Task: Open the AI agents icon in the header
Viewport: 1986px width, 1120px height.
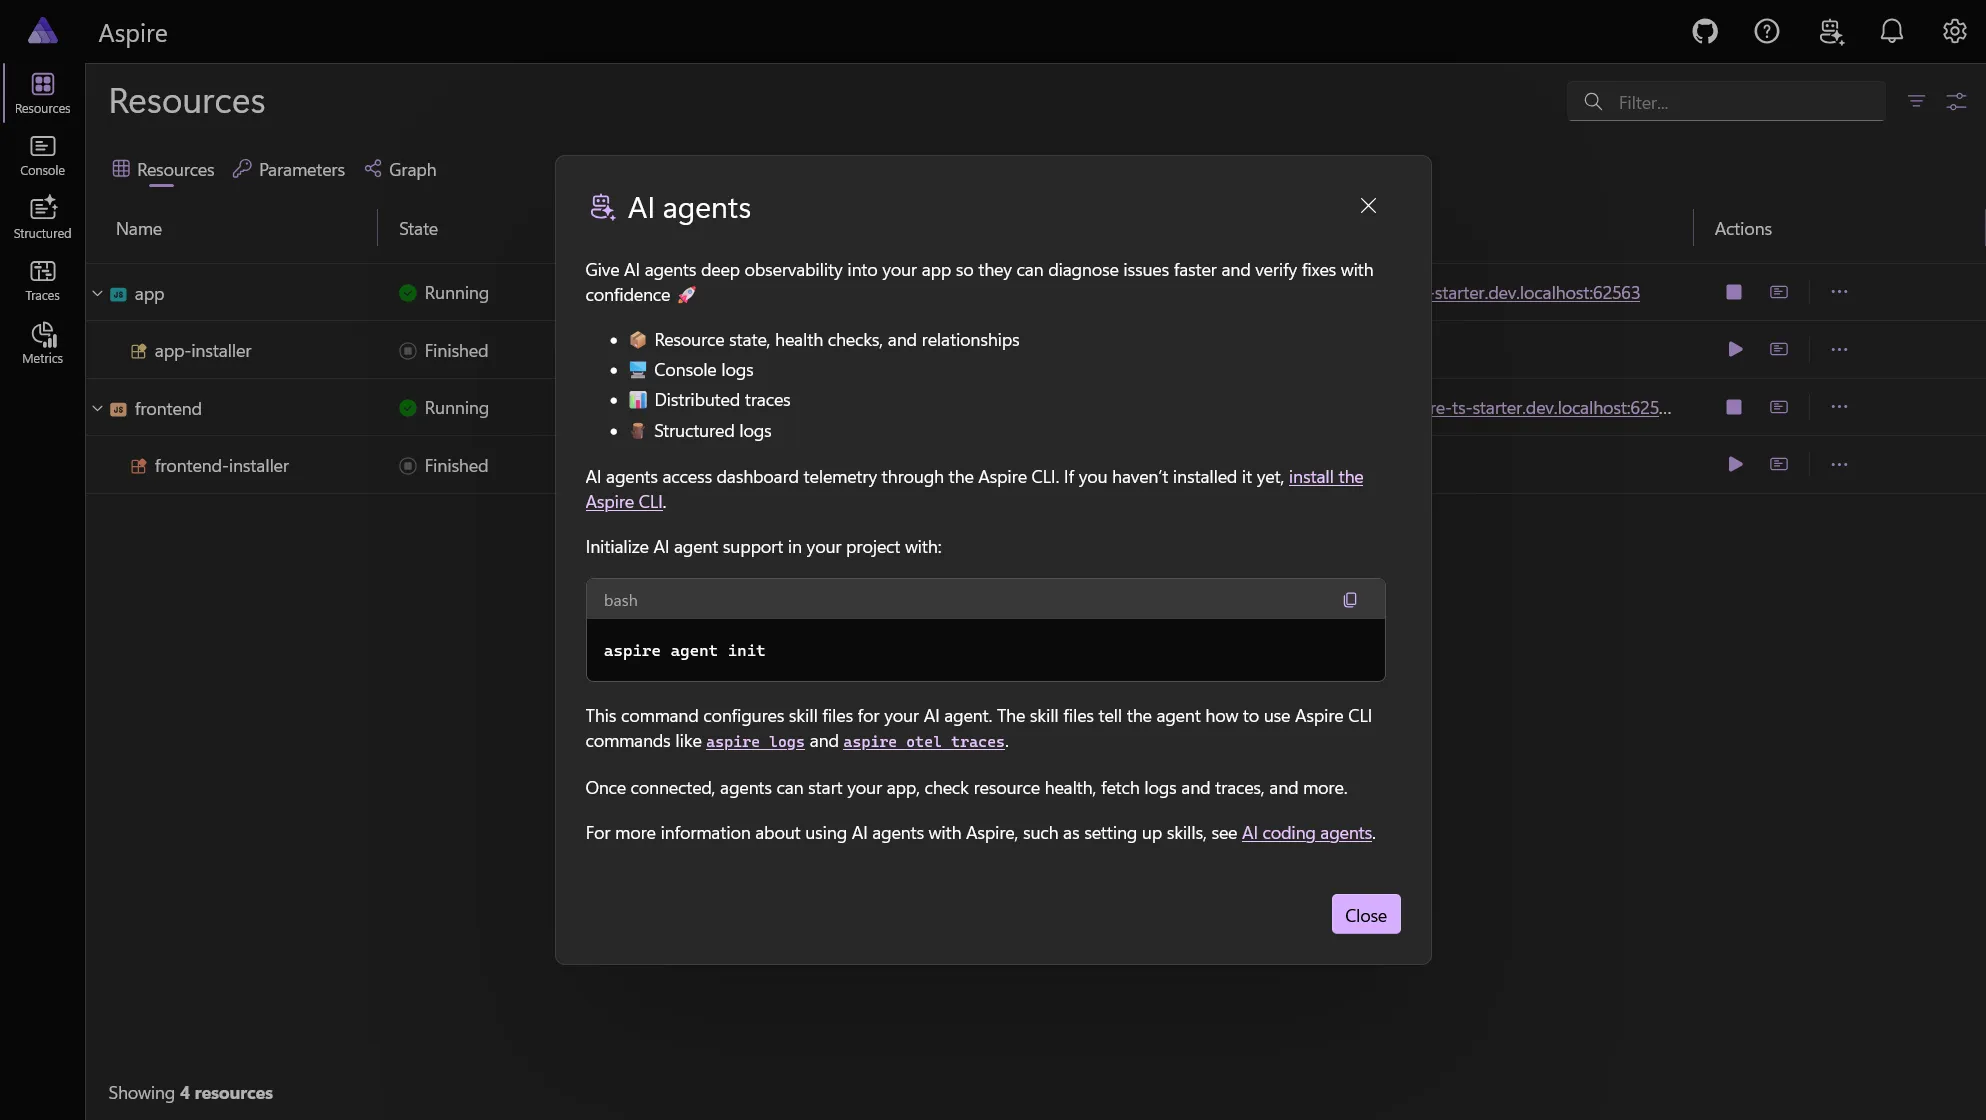Action: point(1831,32)
